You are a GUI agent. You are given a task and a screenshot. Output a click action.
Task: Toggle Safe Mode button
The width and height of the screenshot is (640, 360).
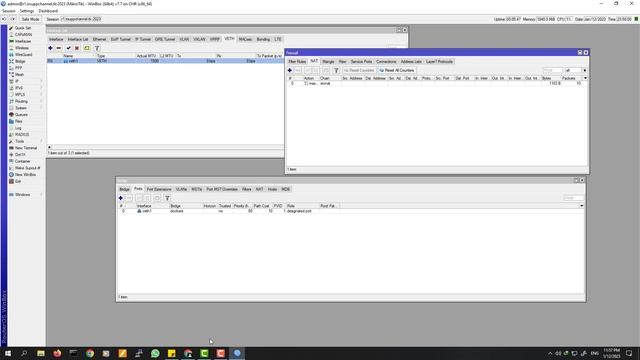tap(30, 19)
